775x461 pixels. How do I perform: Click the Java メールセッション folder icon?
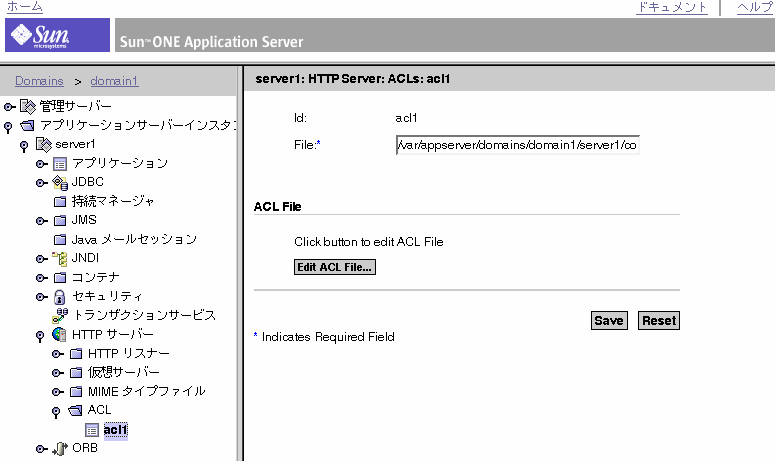60,240
